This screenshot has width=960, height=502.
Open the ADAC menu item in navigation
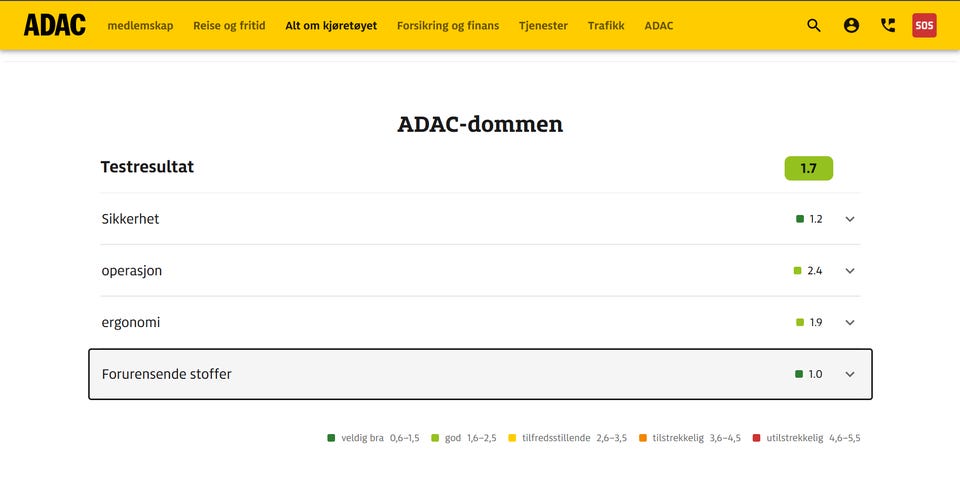(659, 26)
